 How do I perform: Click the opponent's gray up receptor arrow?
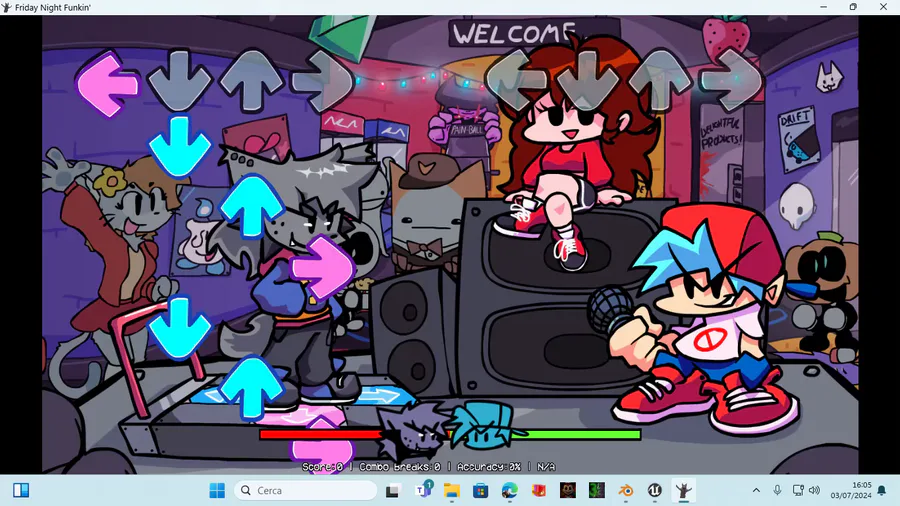[x=251, y=80]
